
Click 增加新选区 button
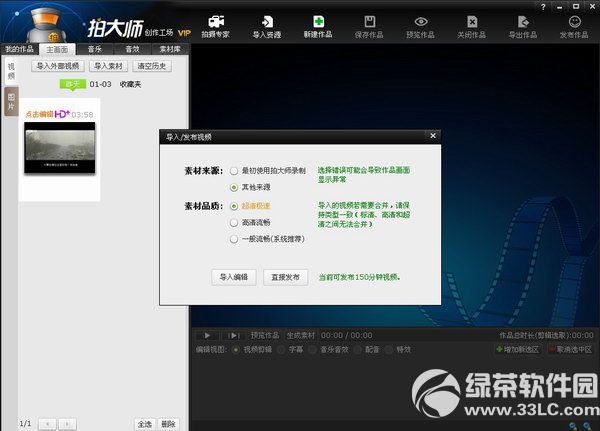[x=517, y=349]
